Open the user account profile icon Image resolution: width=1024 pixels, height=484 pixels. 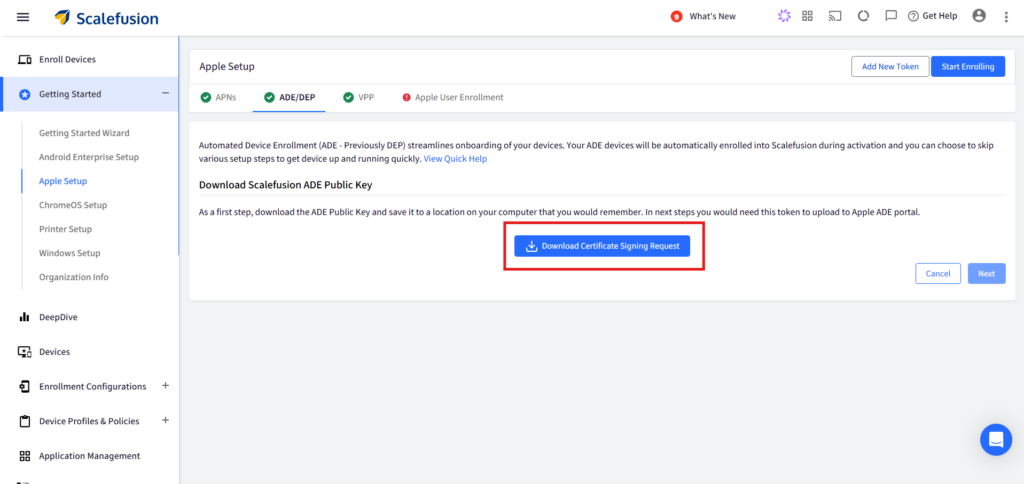(x=979, y=16)
